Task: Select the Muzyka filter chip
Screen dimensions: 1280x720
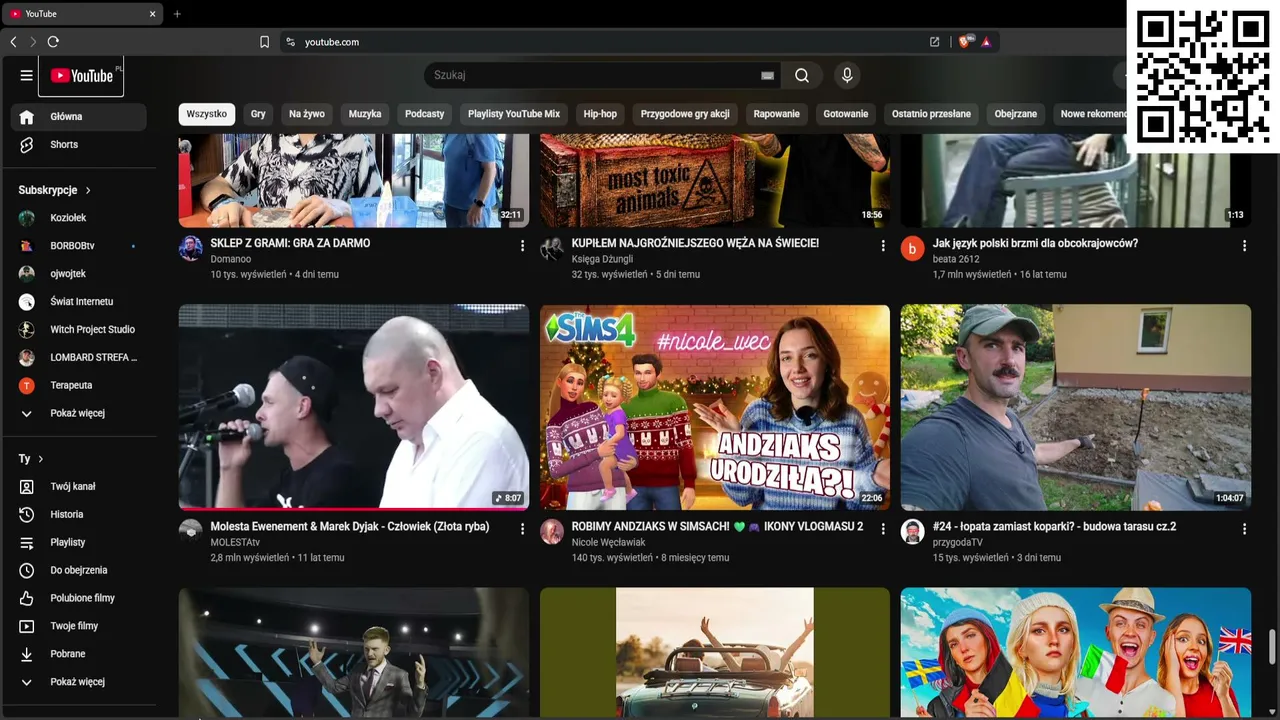Action: [x=365, y=114]
